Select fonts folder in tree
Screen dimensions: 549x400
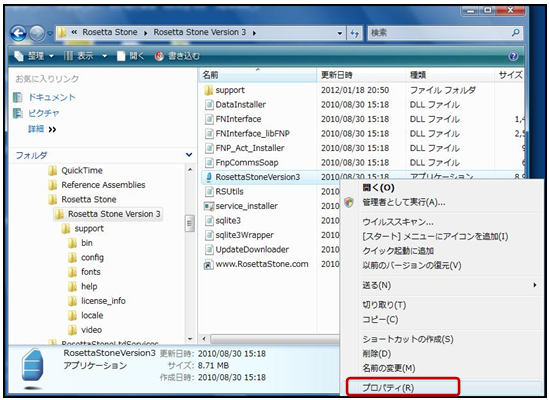[x=91, y=272]
